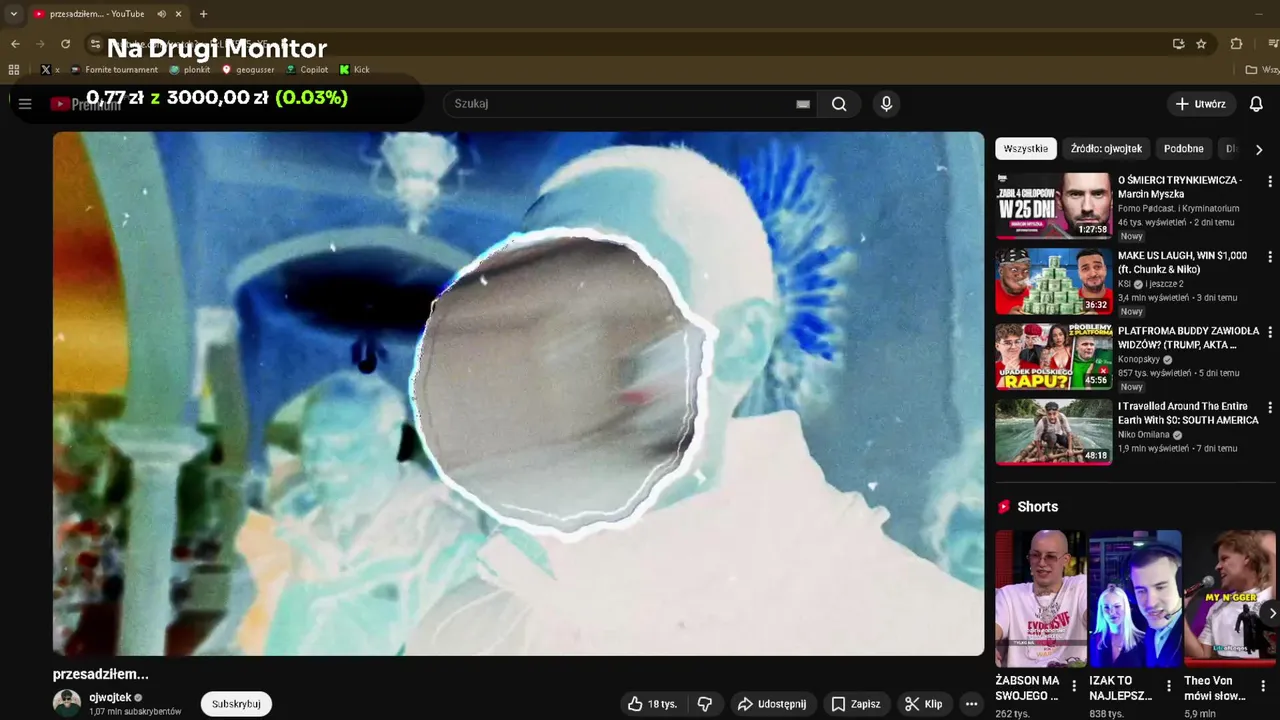Open options for I Travelled Around video
This screenshot has width=1280, height=720.
tap(1269, 408)
